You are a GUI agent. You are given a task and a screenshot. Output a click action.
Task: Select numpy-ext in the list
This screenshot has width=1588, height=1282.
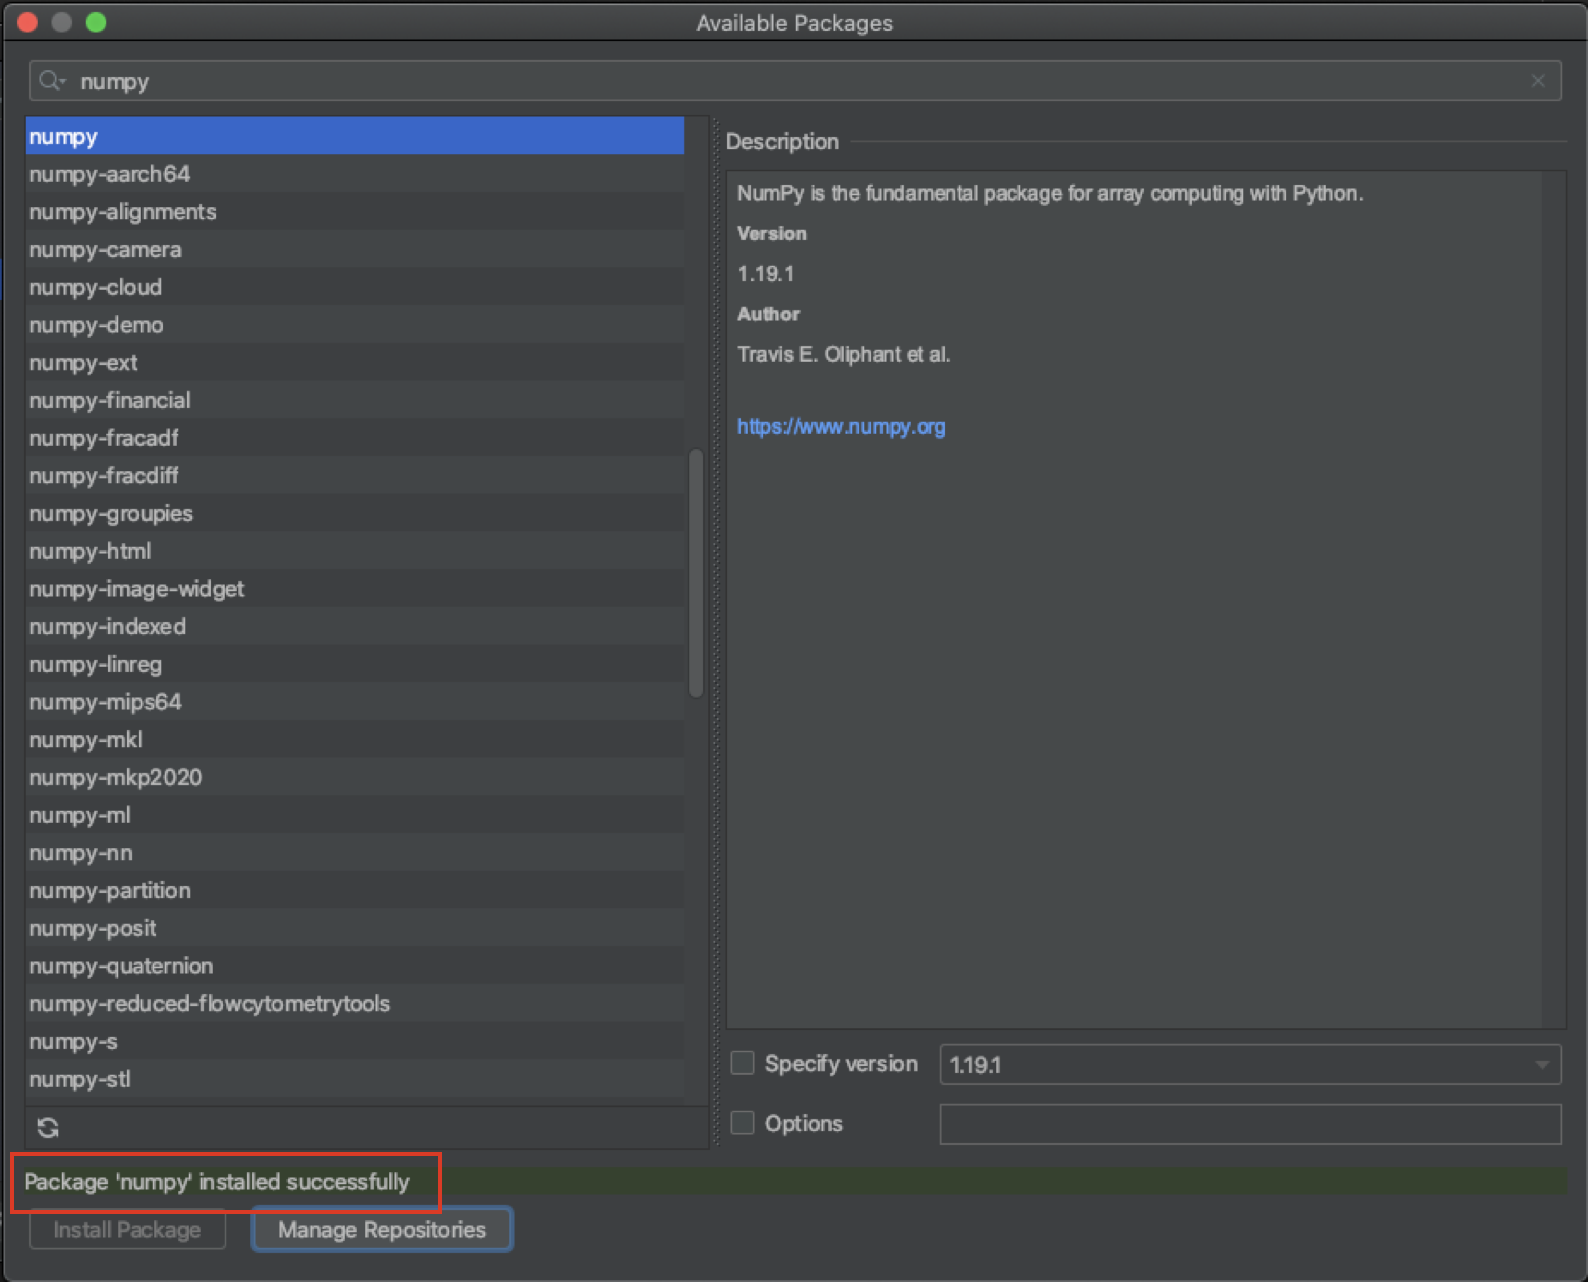355,362
